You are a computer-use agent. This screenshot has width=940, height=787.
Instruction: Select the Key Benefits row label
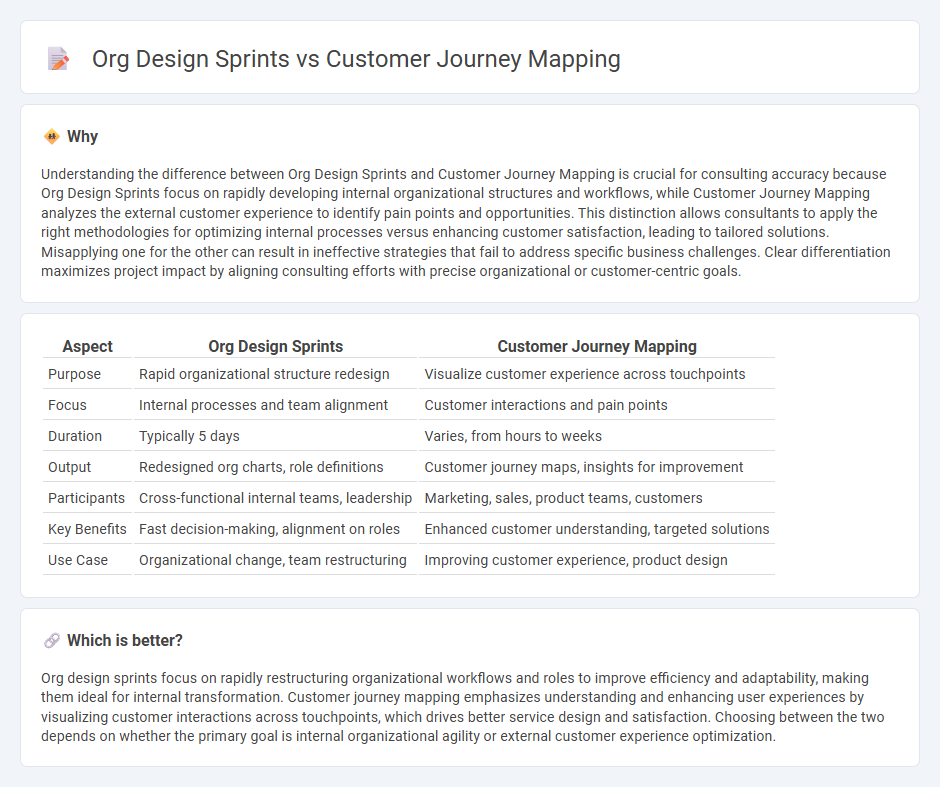click(x=87, y=529)
